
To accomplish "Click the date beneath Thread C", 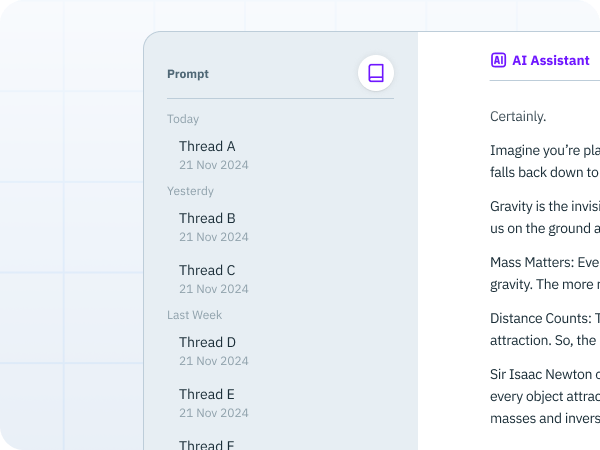I will point(214,289).
